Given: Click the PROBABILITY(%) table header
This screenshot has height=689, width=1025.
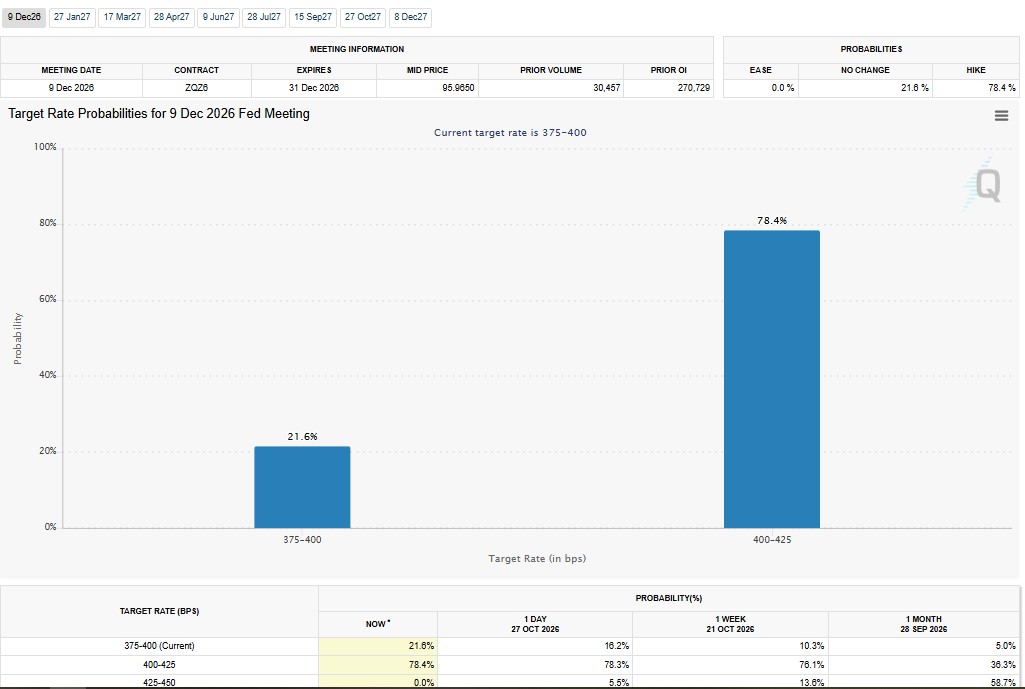Looking at the screenshot, I should tap(669, 598).
